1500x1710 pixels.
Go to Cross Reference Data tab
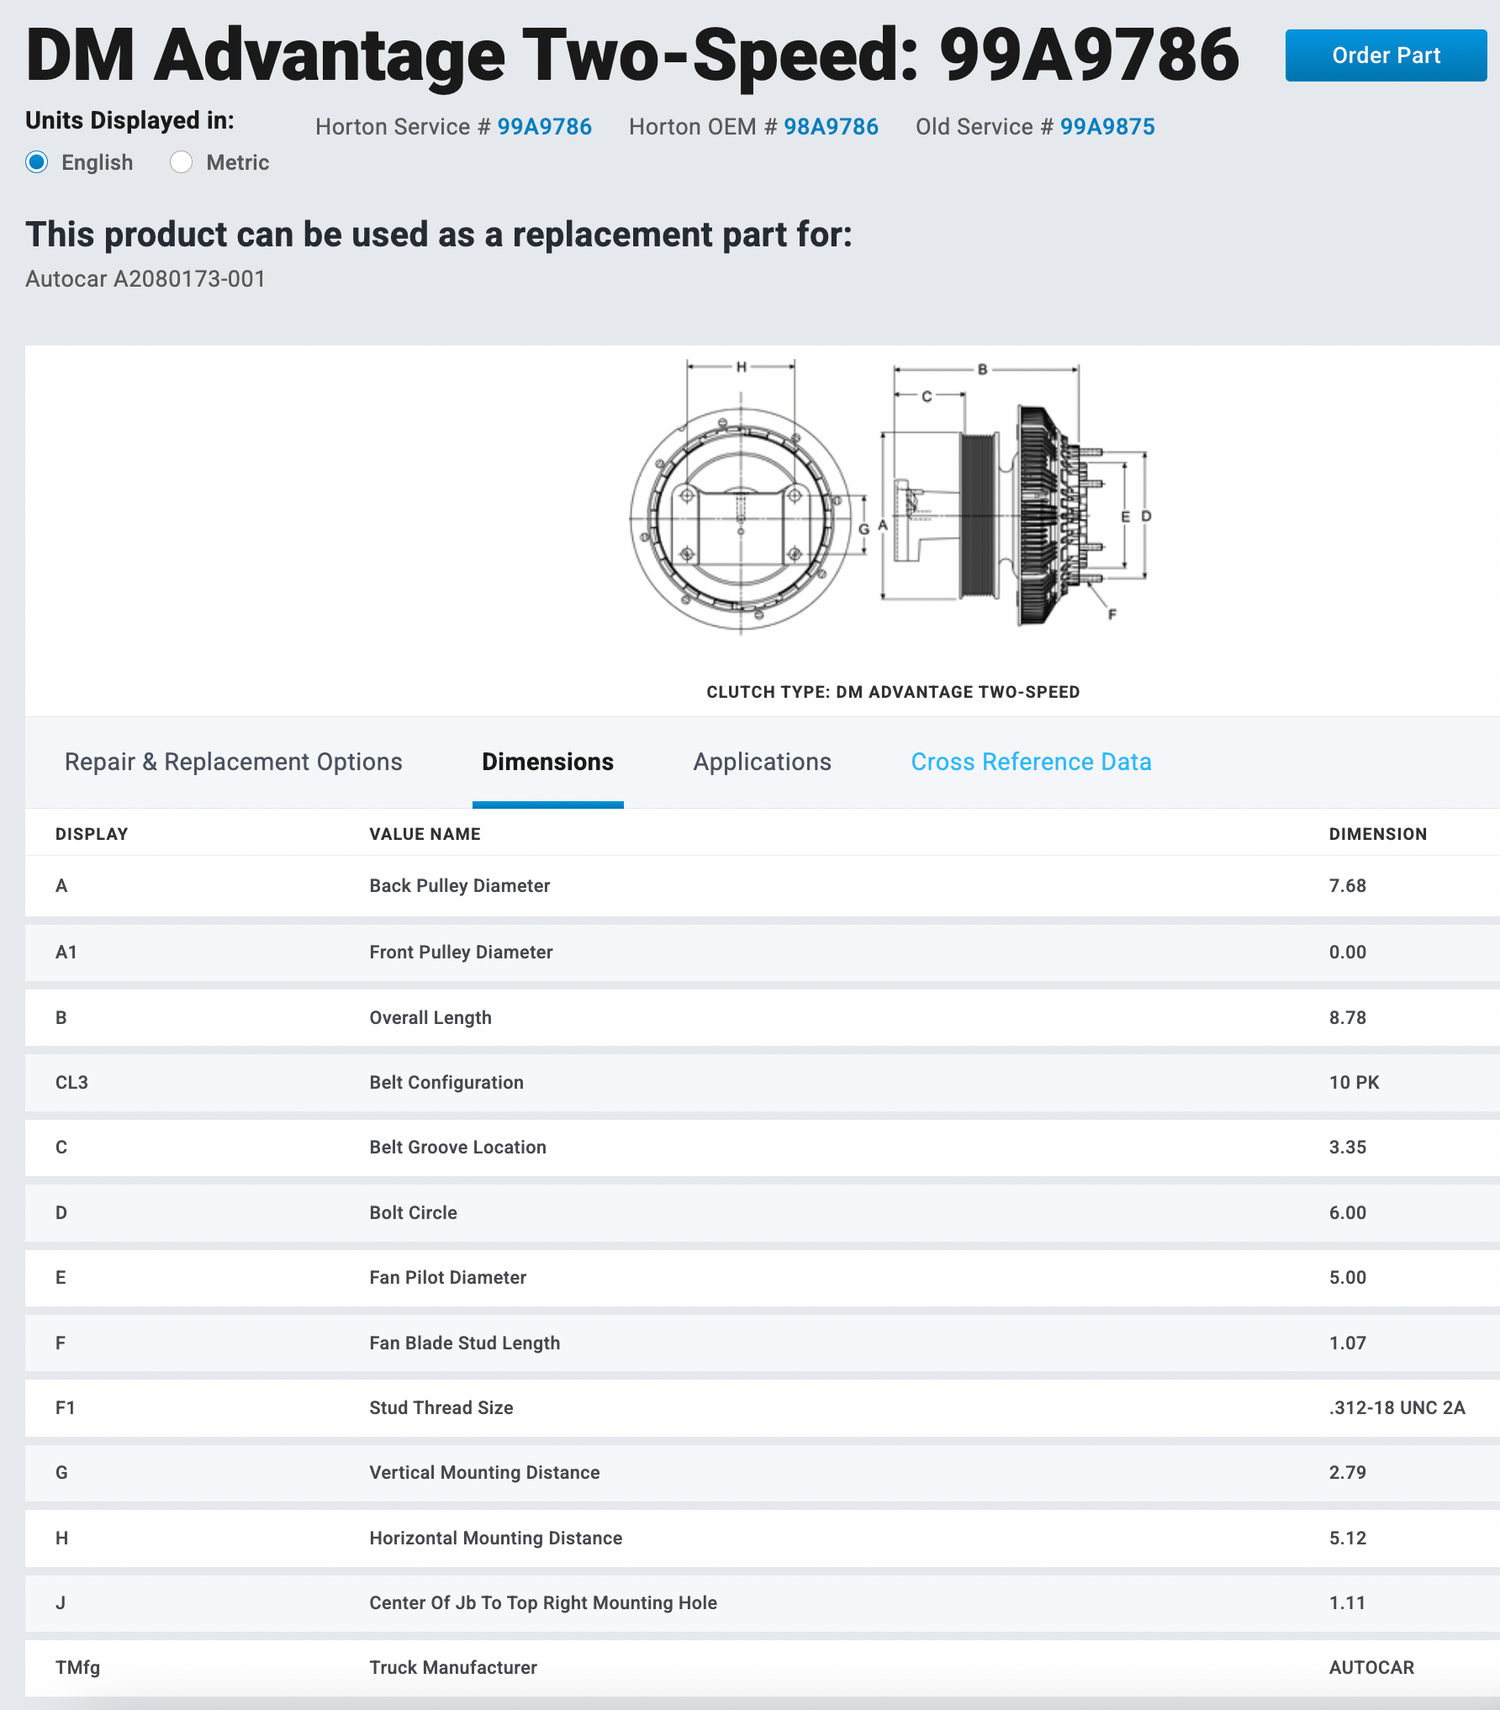click(x=1031, y=762)
